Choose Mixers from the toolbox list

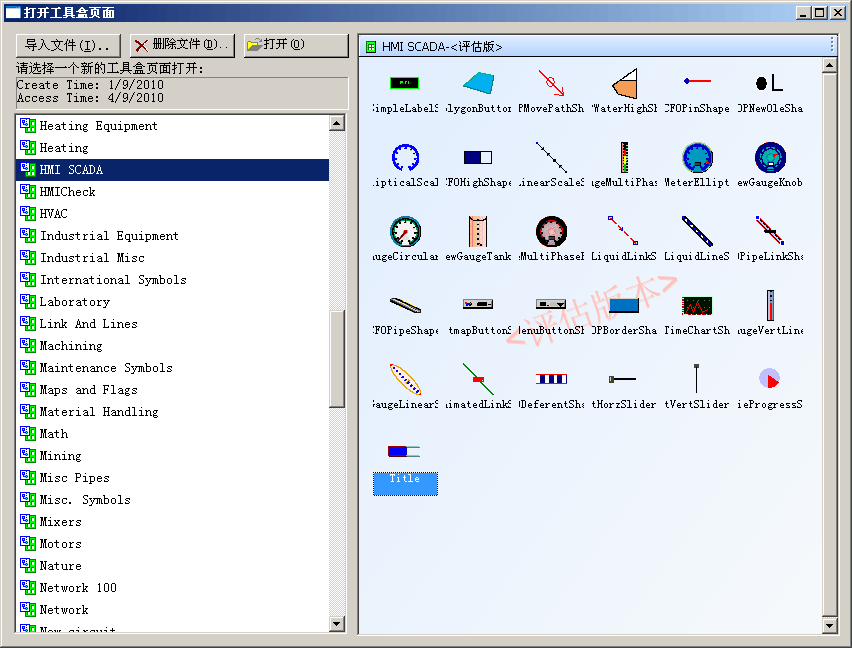(60, 522)
